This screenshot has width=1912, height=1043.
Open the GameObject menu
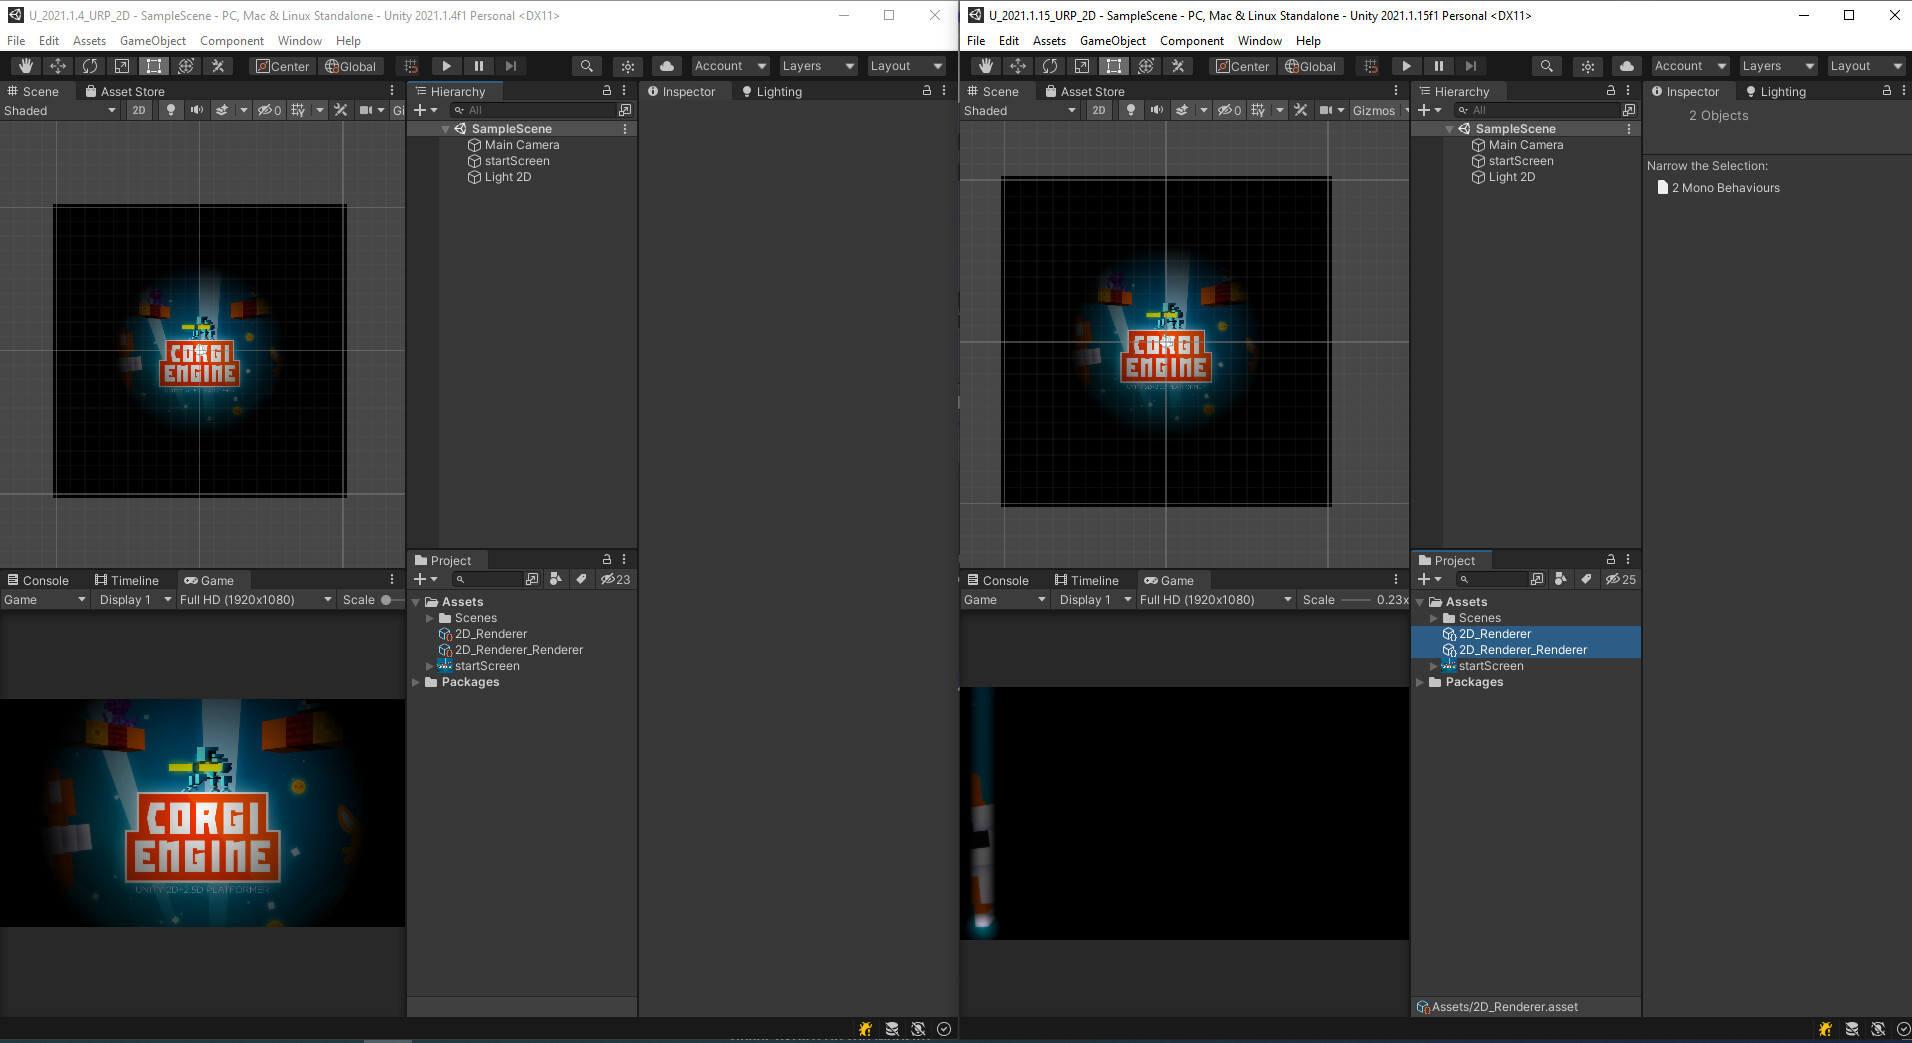point(152,40)
